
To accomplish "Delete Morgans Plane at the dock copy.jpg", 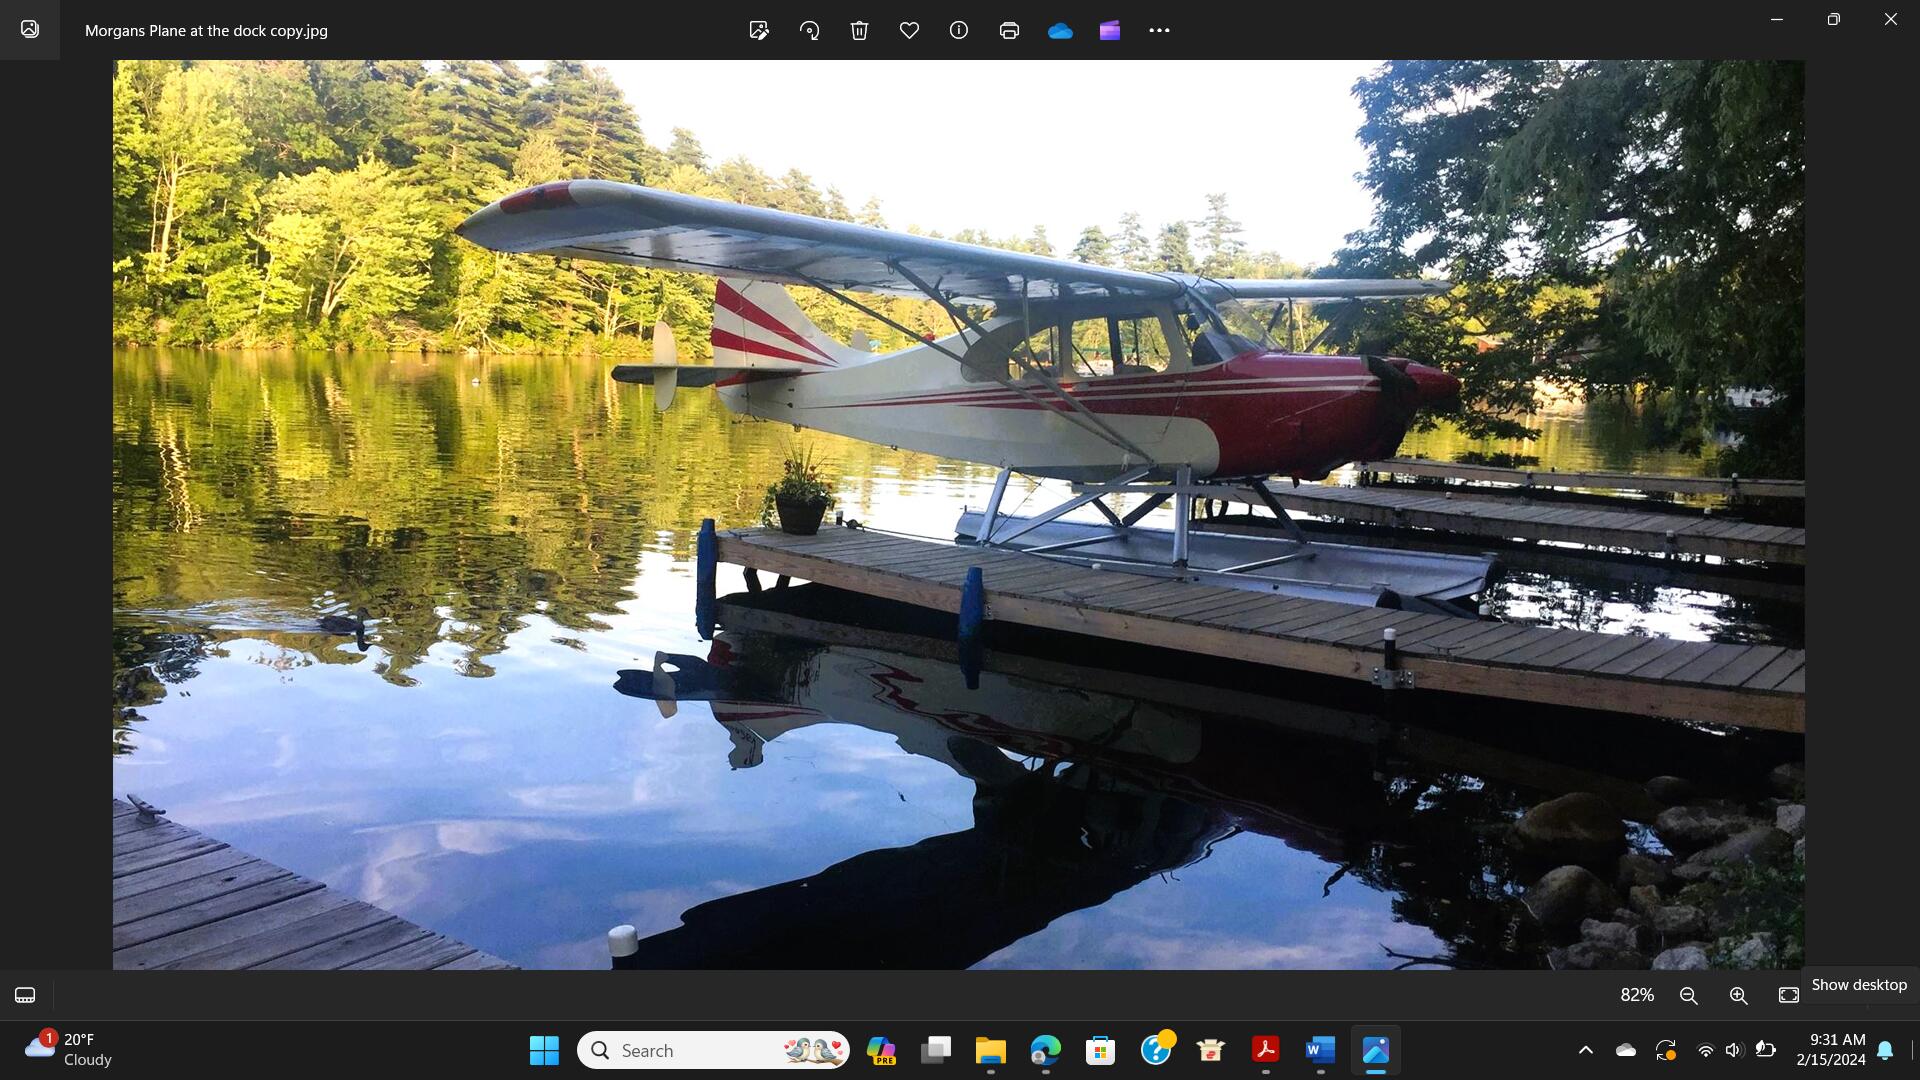I will [x=858, y=30].
